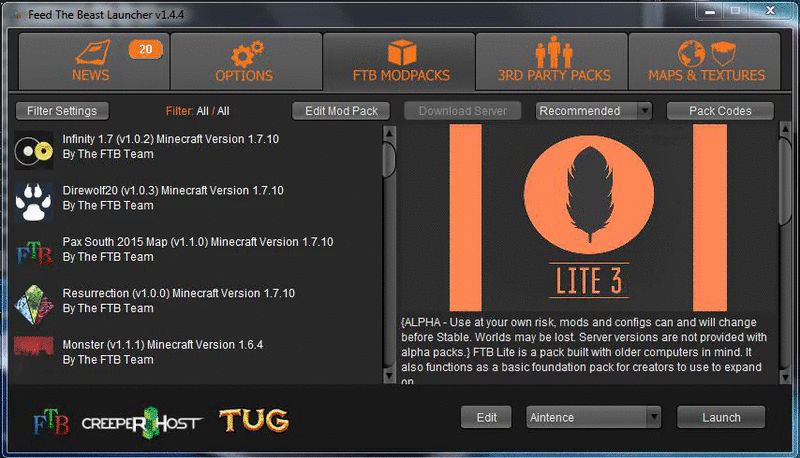Click the FTB logo at the bottom
The image size is (800, 458).
pyautogui.click(x=51, y=421)
